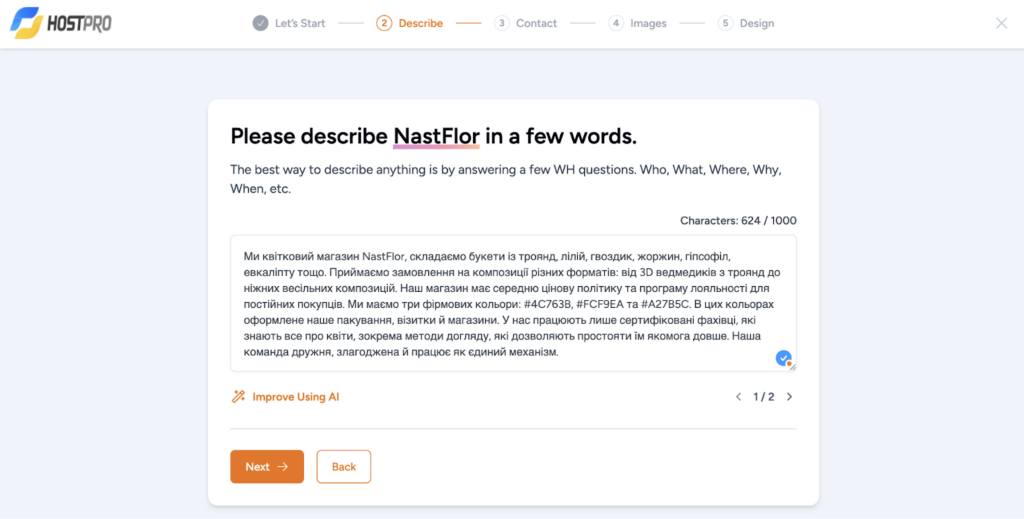Select step 5 circle icon for Design
The width and height of the screenshot is (1024, 519).
click(725, 24)
